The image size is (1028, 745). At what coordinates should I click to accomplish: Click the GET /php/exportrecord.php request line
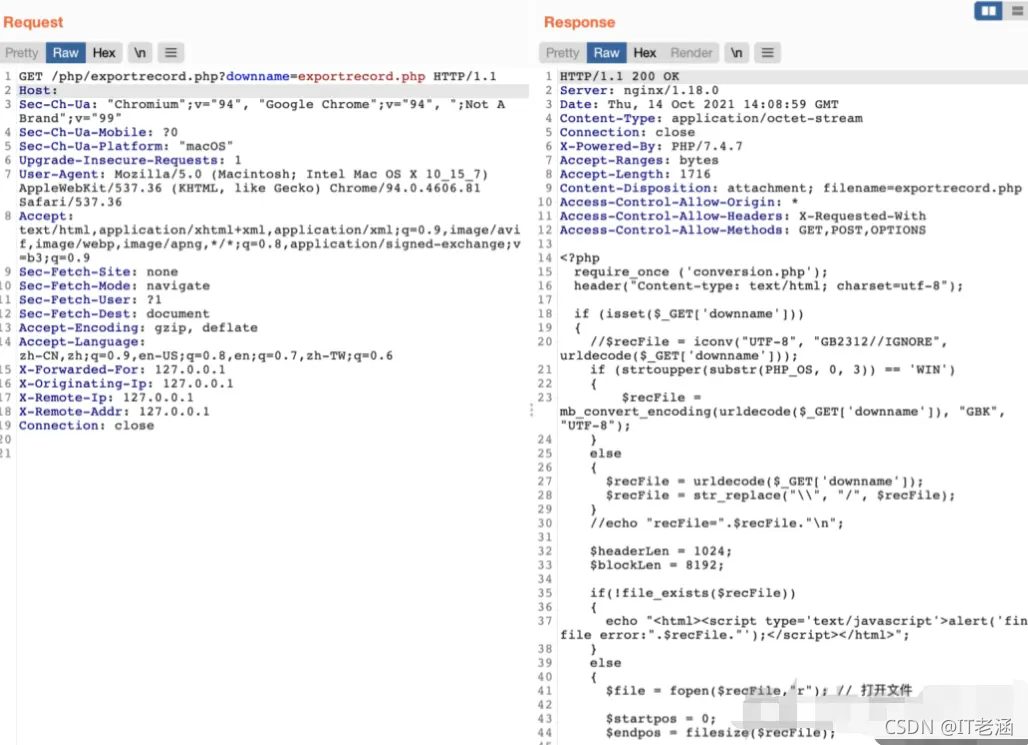point(258,76)
